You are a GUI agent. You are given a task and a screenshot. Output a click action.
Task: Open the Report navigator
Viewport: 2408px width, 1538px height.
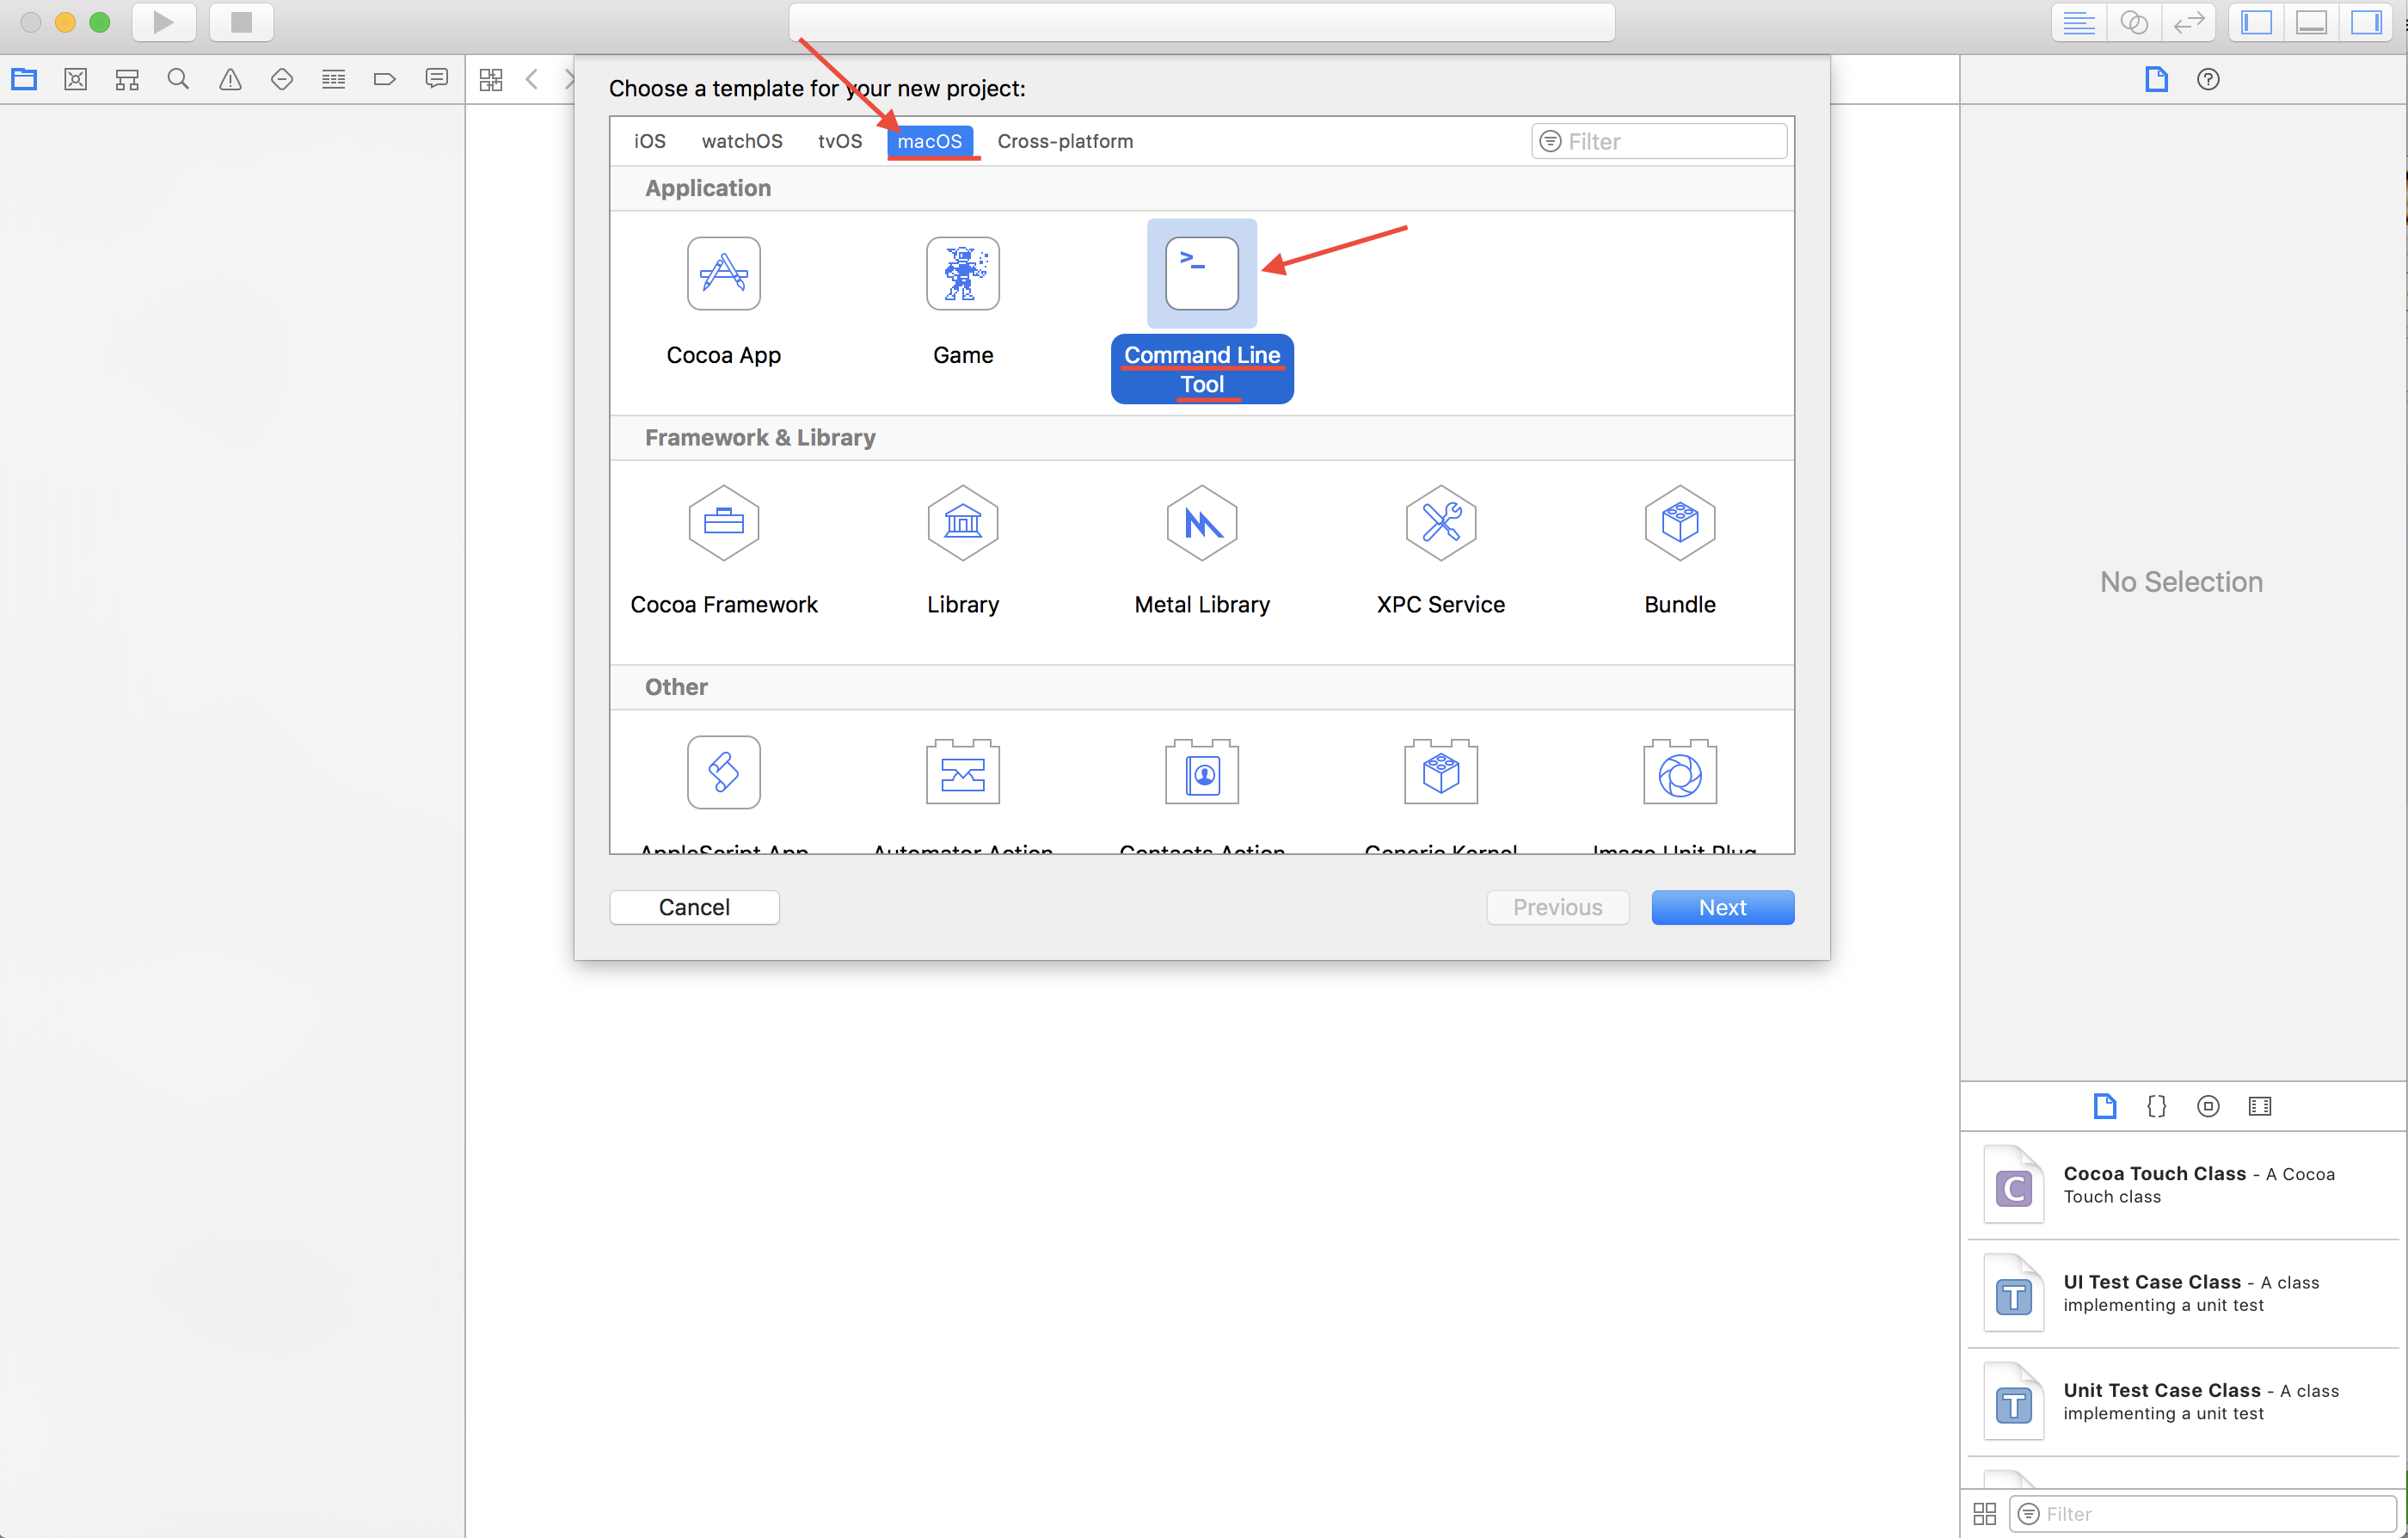tap(436, 79)
